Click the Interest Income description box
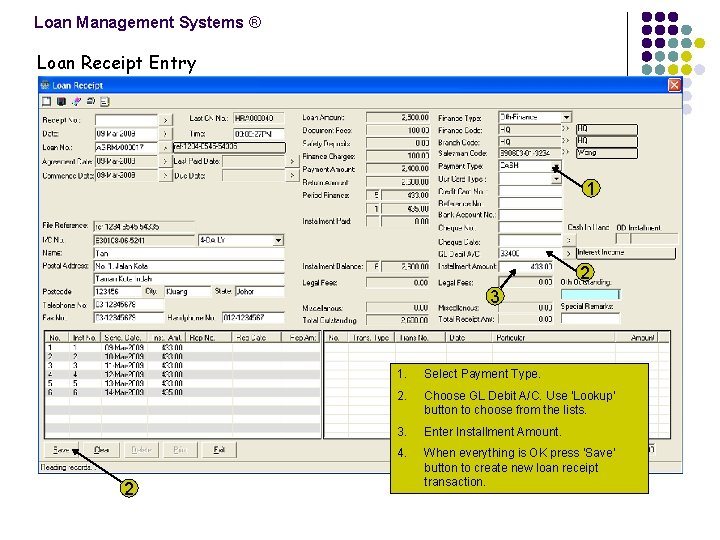 [x=626, y=253]
